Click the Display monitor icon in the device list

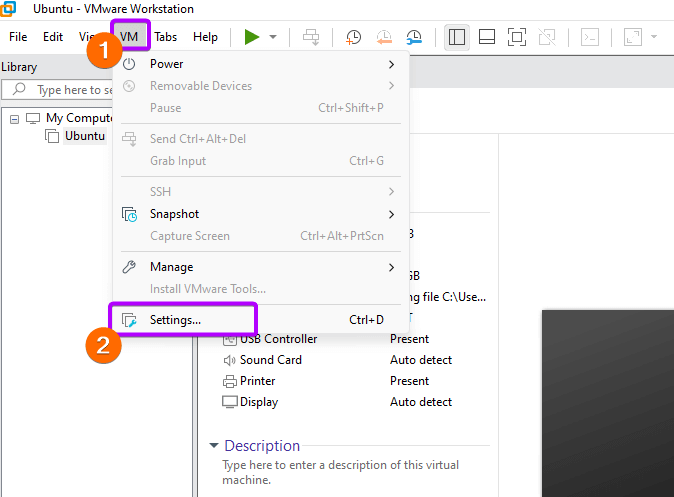(x=230, y=402)
